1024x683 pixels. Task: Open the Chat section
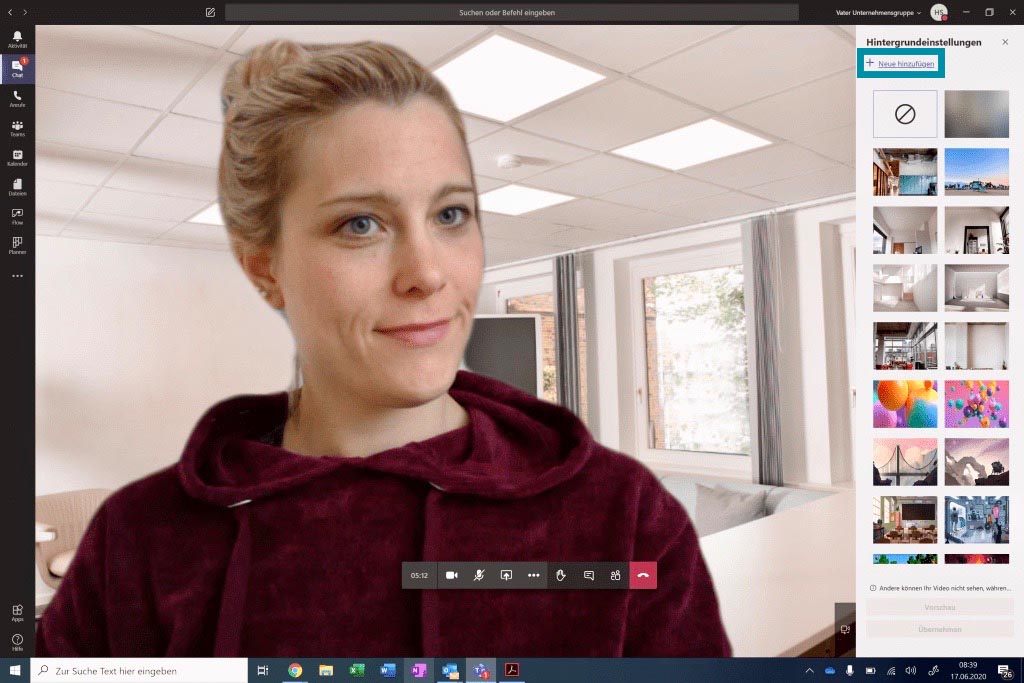(17, 69)
